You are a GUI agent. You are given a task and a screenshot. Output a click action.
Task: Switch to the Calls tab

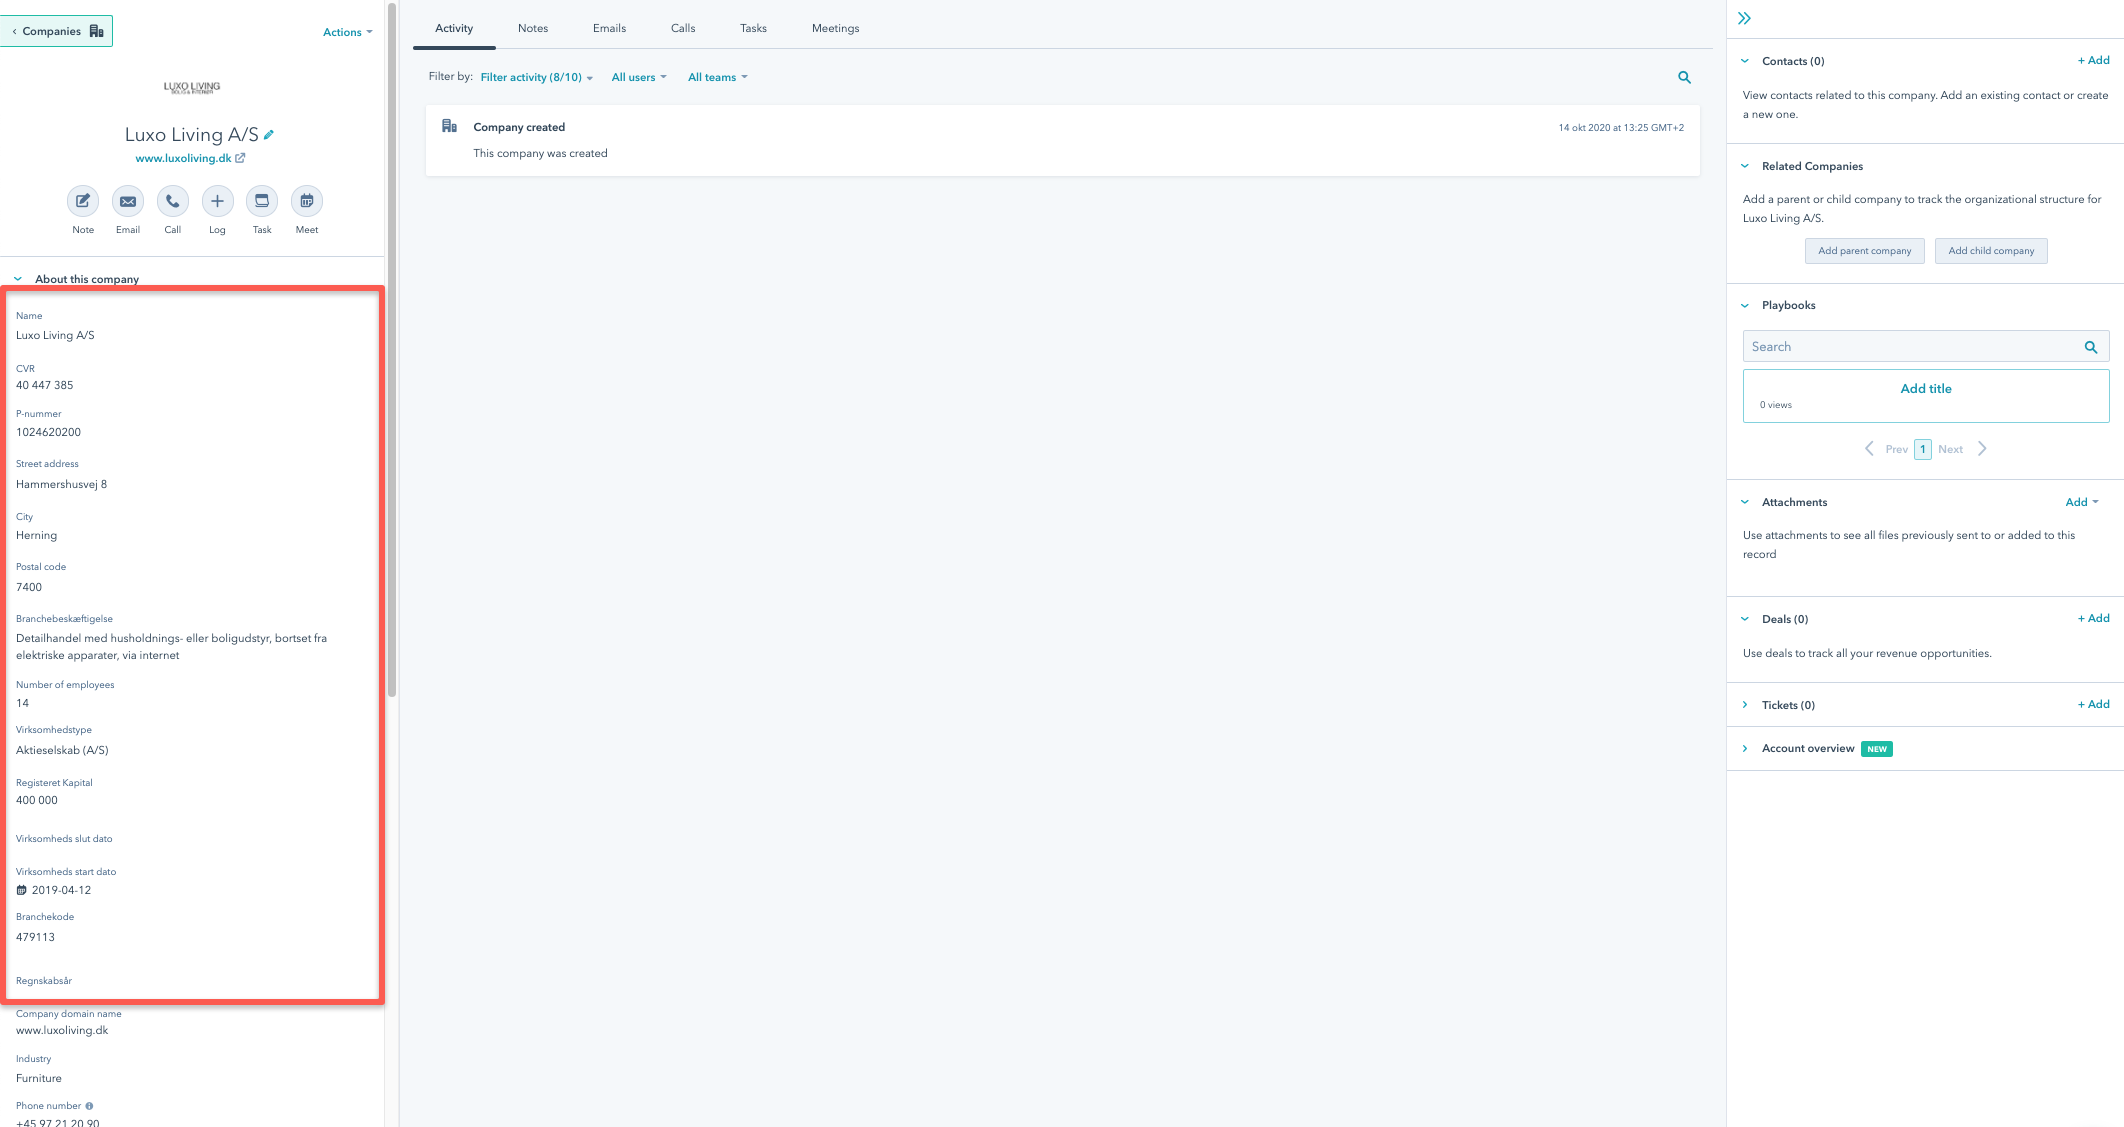click(x=683, y=28)
